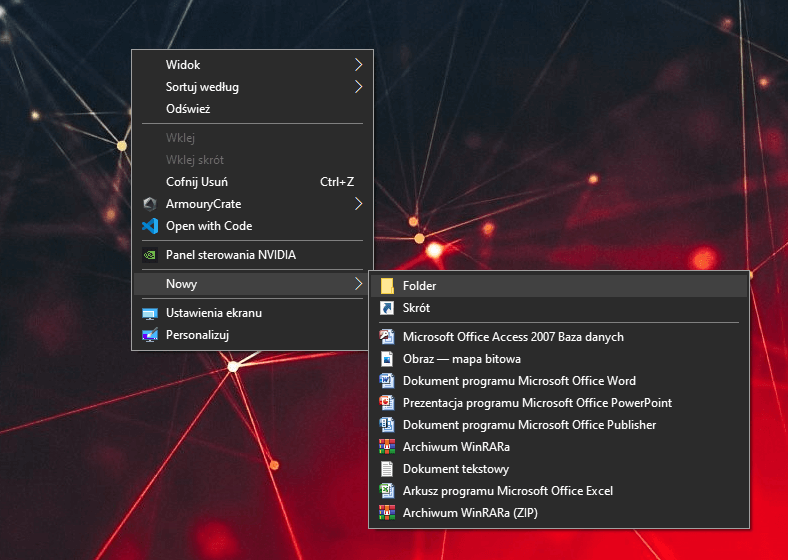Expand the ArmouryCrate submenu arrow
This screenshot has height=560, width=788.
(x=358, y=204)
